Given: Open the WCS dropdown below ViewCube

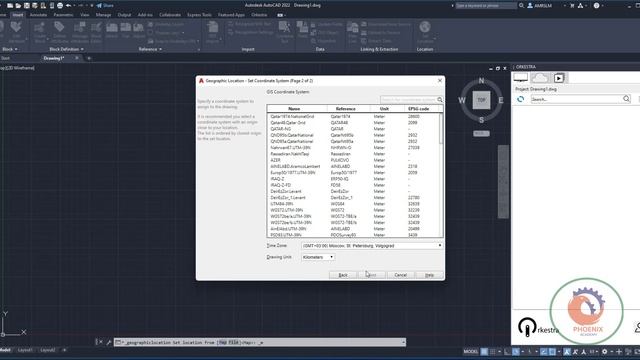Looking at the screenshot, I should [481, 133].
